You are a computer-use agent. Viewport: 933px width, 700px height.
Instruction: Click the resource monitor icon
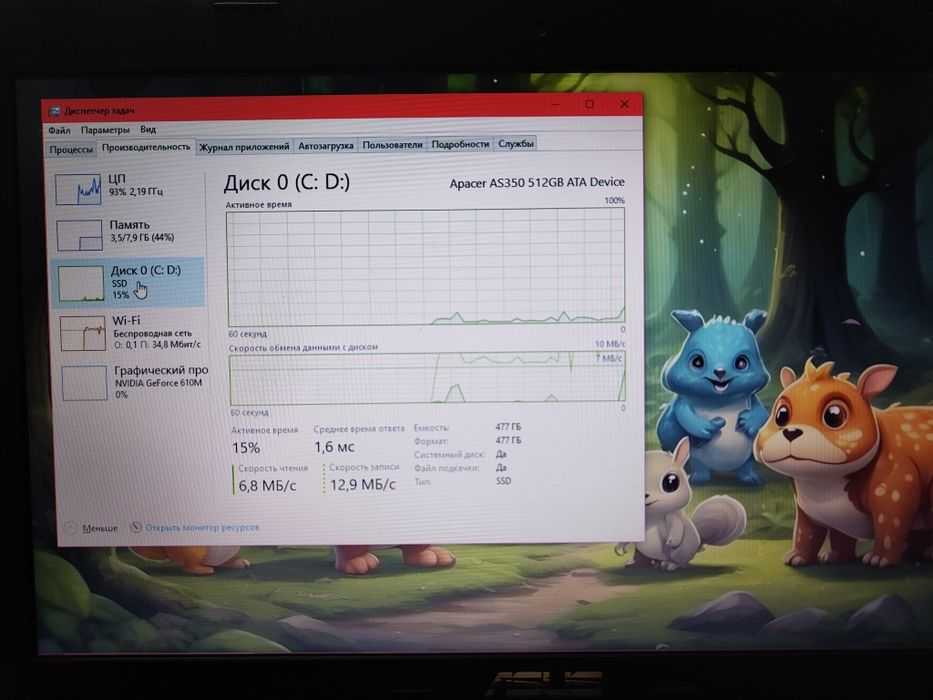click(x=136, y=527)
